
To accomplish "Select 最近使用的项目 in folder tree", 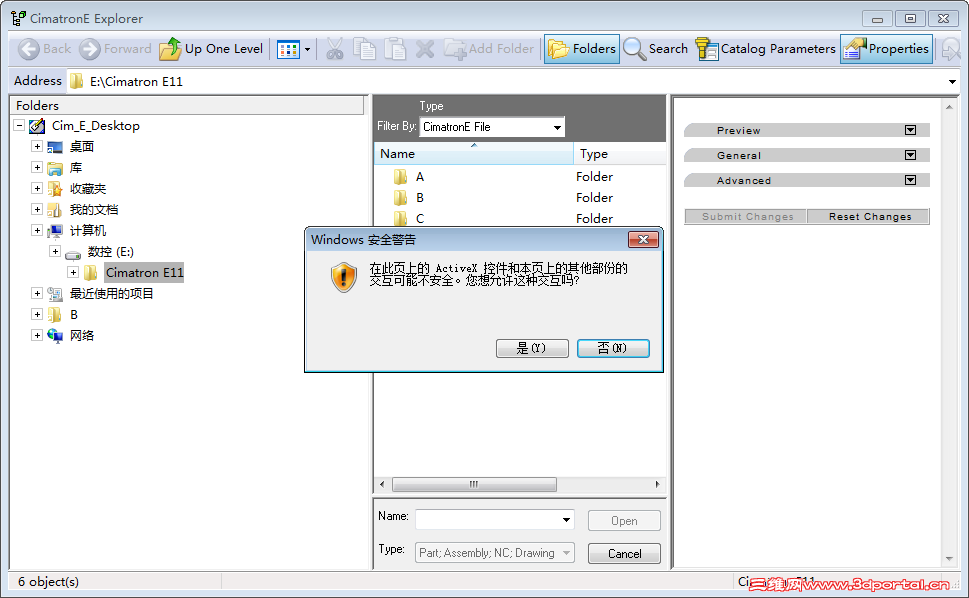I will pos(111,293).
